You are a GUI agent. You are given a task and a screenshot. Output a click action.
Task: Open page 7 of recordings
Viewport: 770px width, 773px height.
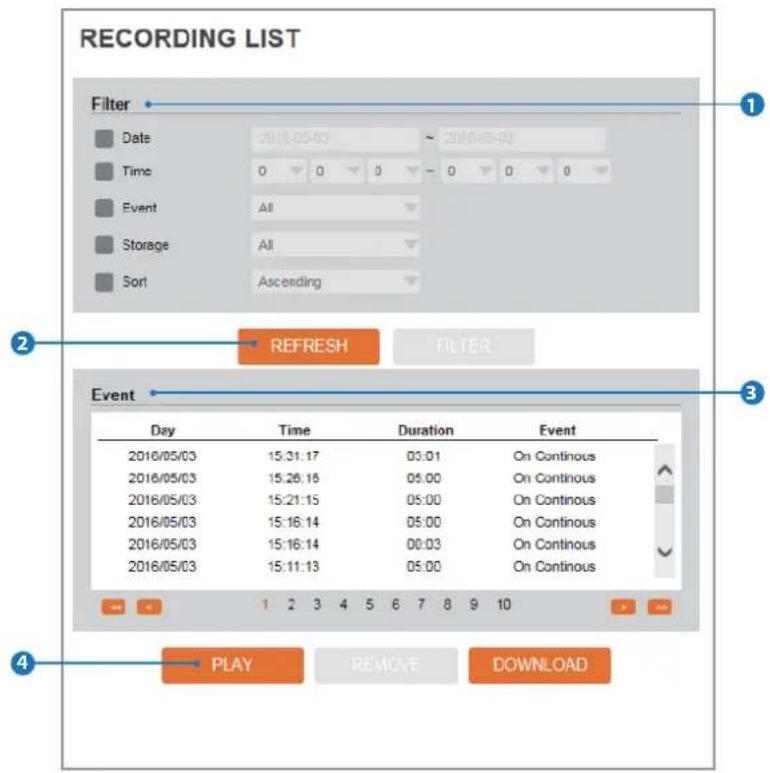coord(421,604)
